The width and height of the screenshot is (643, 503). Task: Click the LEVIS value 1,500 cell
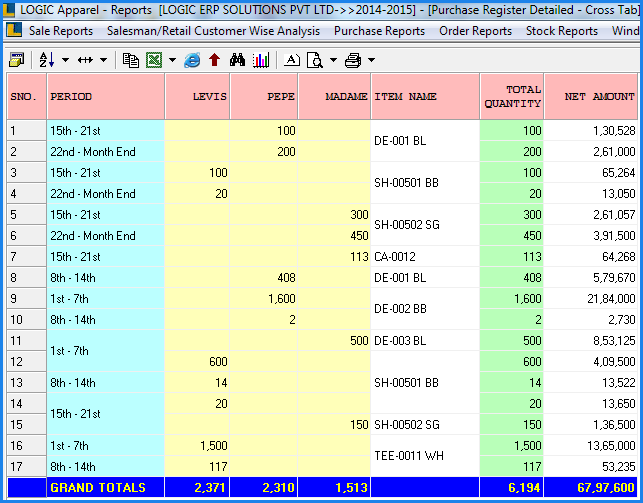click(x=197, y=446)
